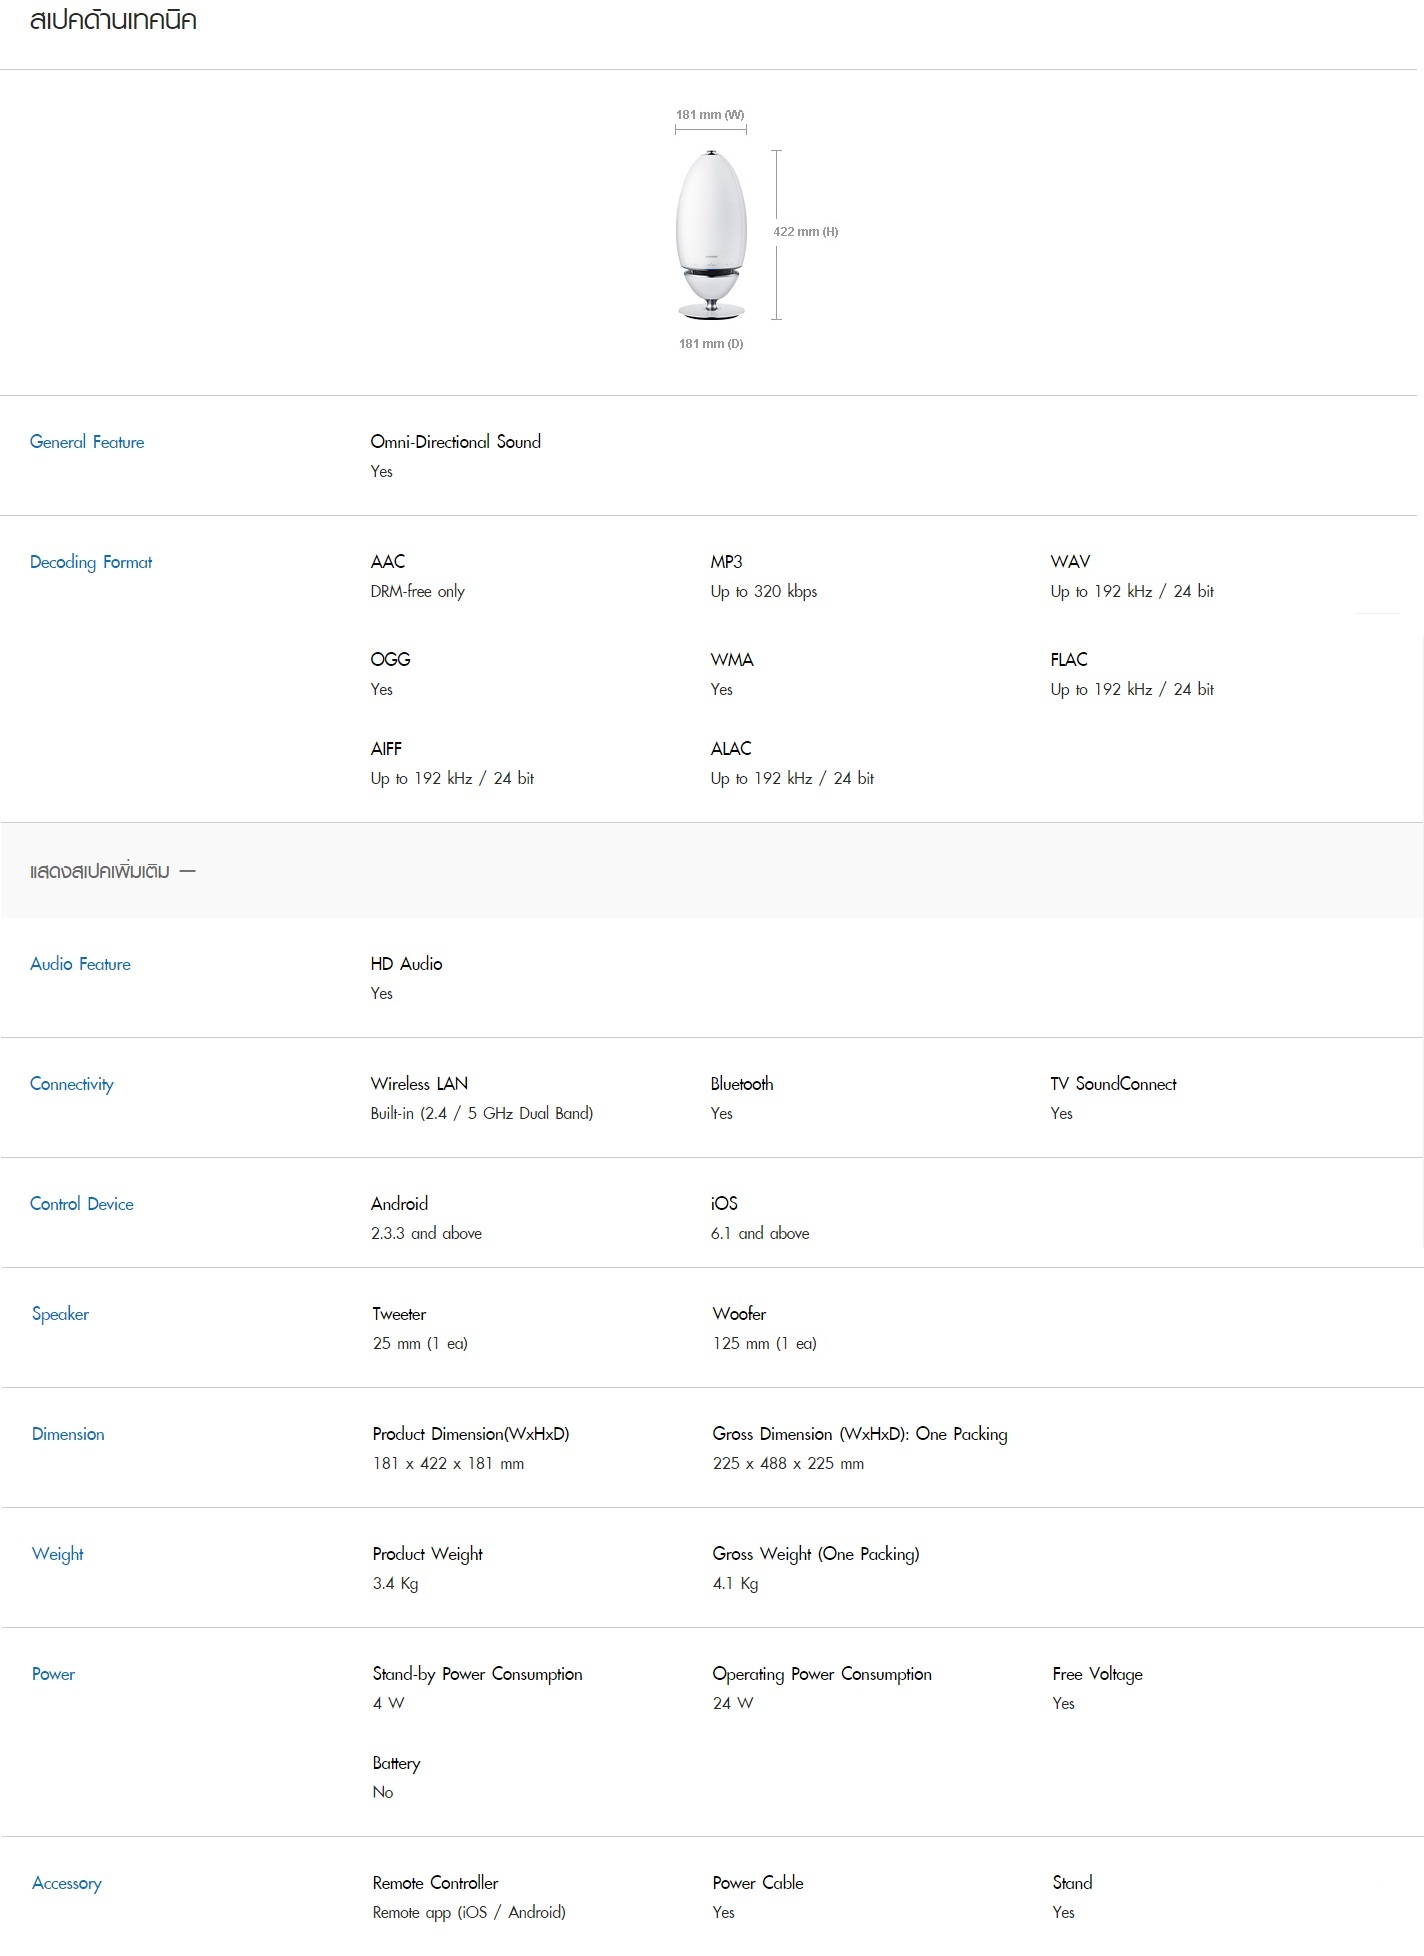Click the TV SoundConnect spec title
Viewport: 1424px width, 1956px height.
[1113, 1084]
